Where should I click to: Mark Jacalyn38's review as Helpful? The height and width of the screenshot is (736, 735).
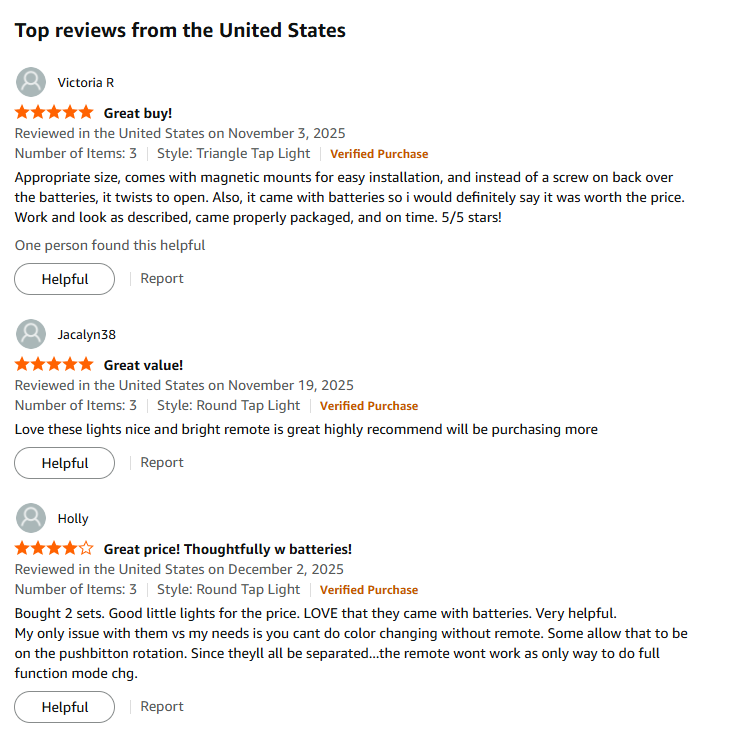[65, 463]
